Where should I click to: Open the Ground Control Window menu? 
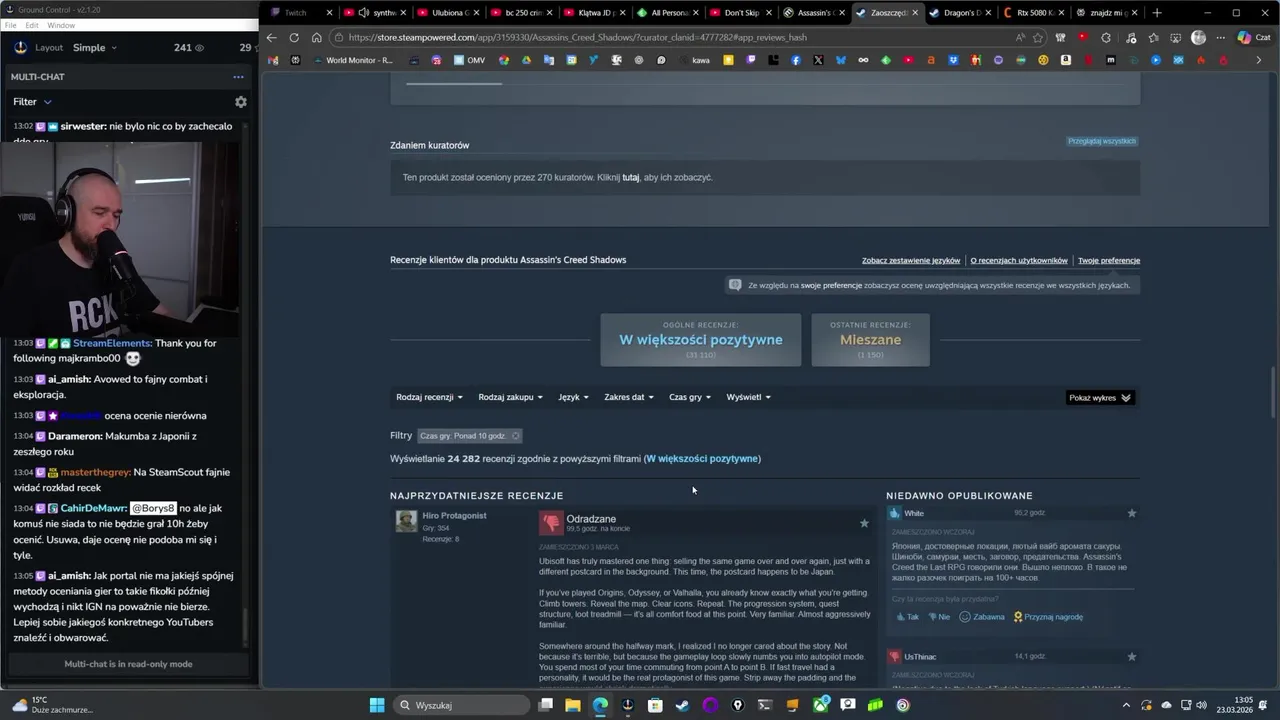click(61, 25)
